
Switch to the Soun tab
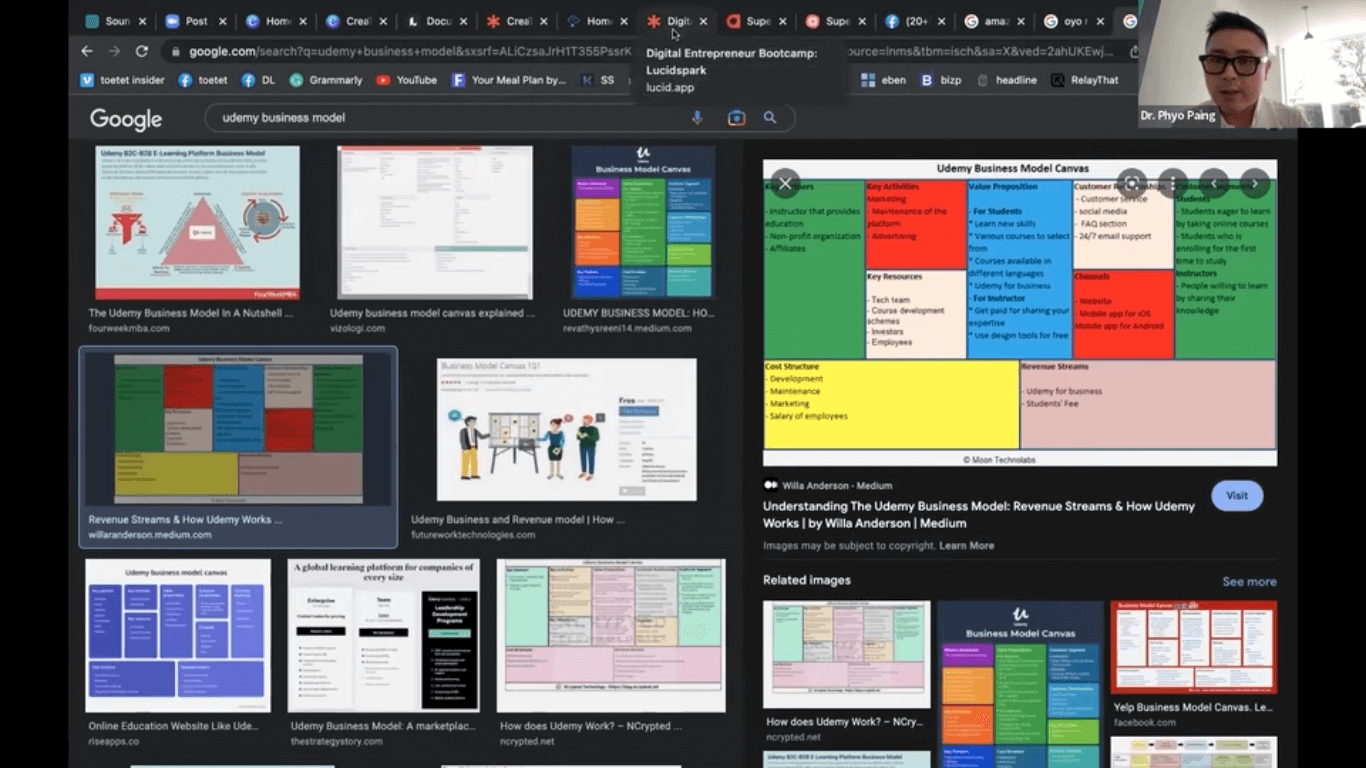click(x=116, y=21)
